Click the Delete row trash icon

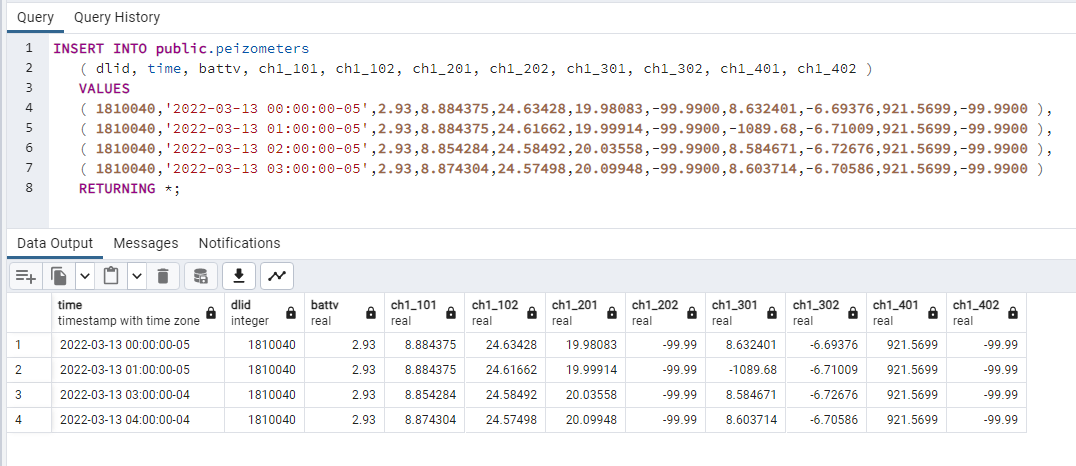point(163,277)
